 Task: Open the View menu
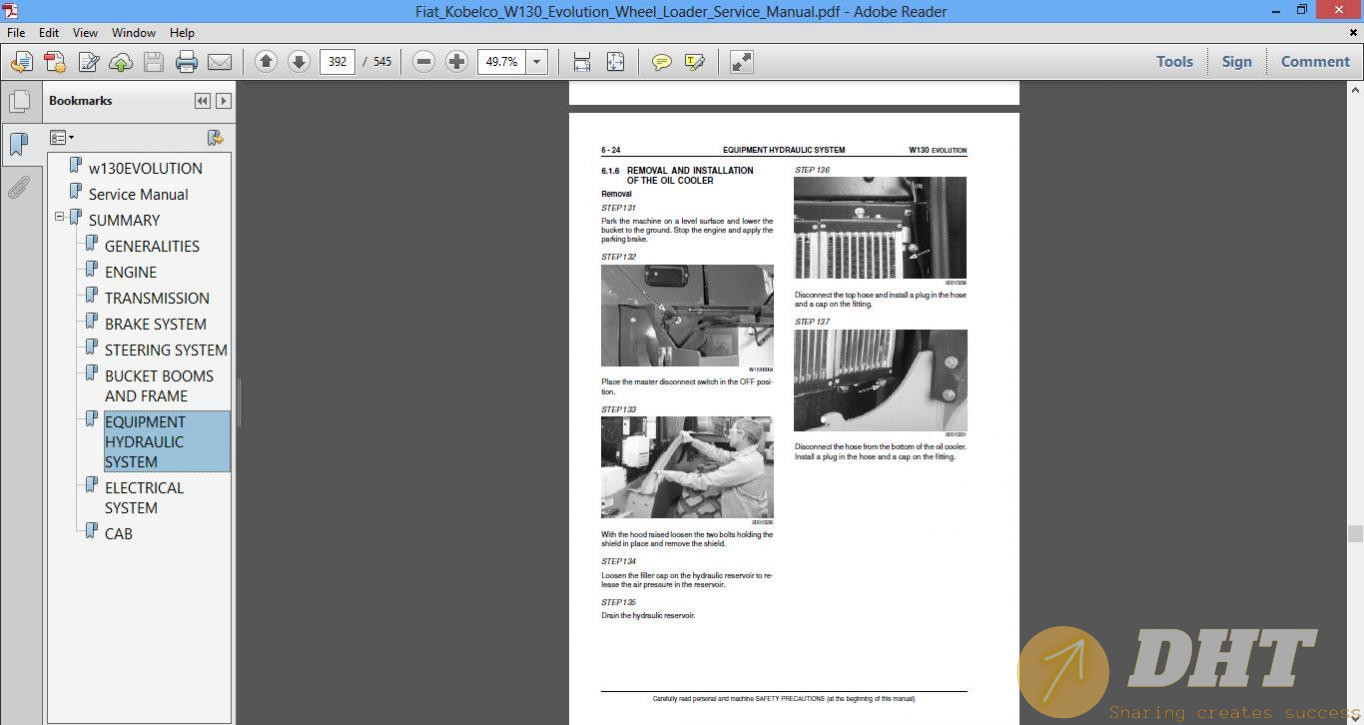tap(85, 33)
